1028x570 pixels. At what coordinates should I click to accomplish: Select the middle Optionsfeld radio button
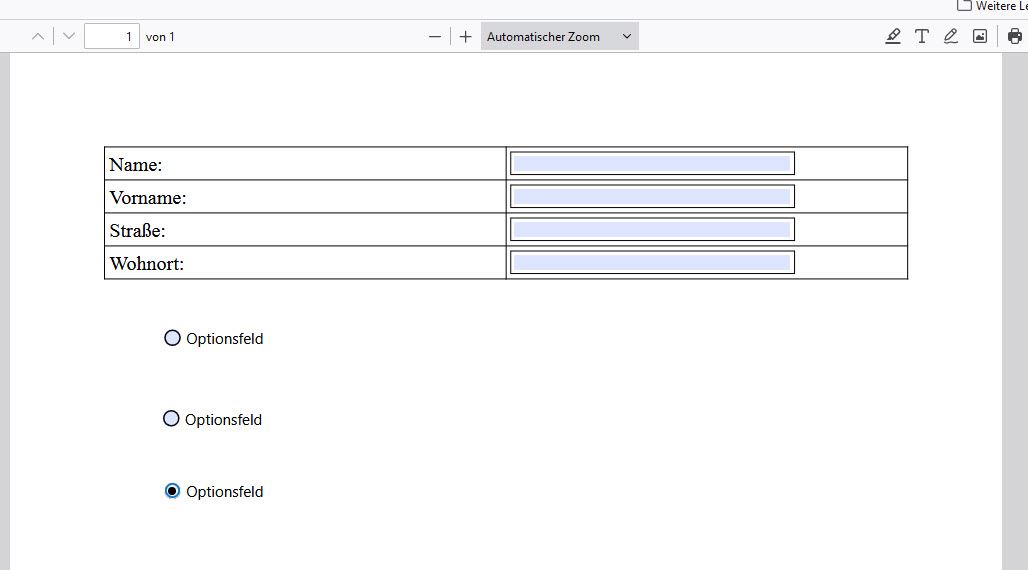pyautogui.click(x=171, y=419)
